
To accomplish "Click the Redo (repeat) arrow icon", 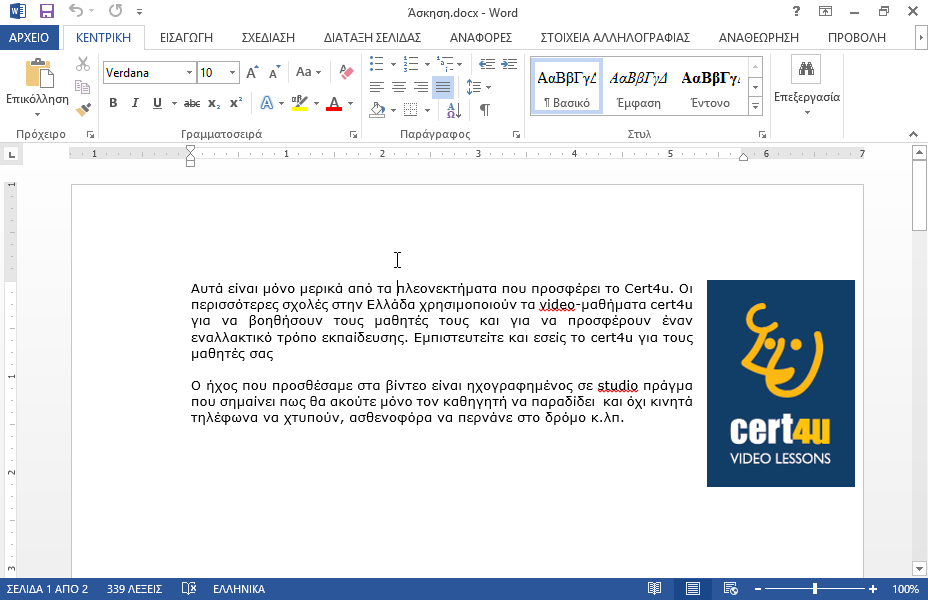I will click(115, 11).
